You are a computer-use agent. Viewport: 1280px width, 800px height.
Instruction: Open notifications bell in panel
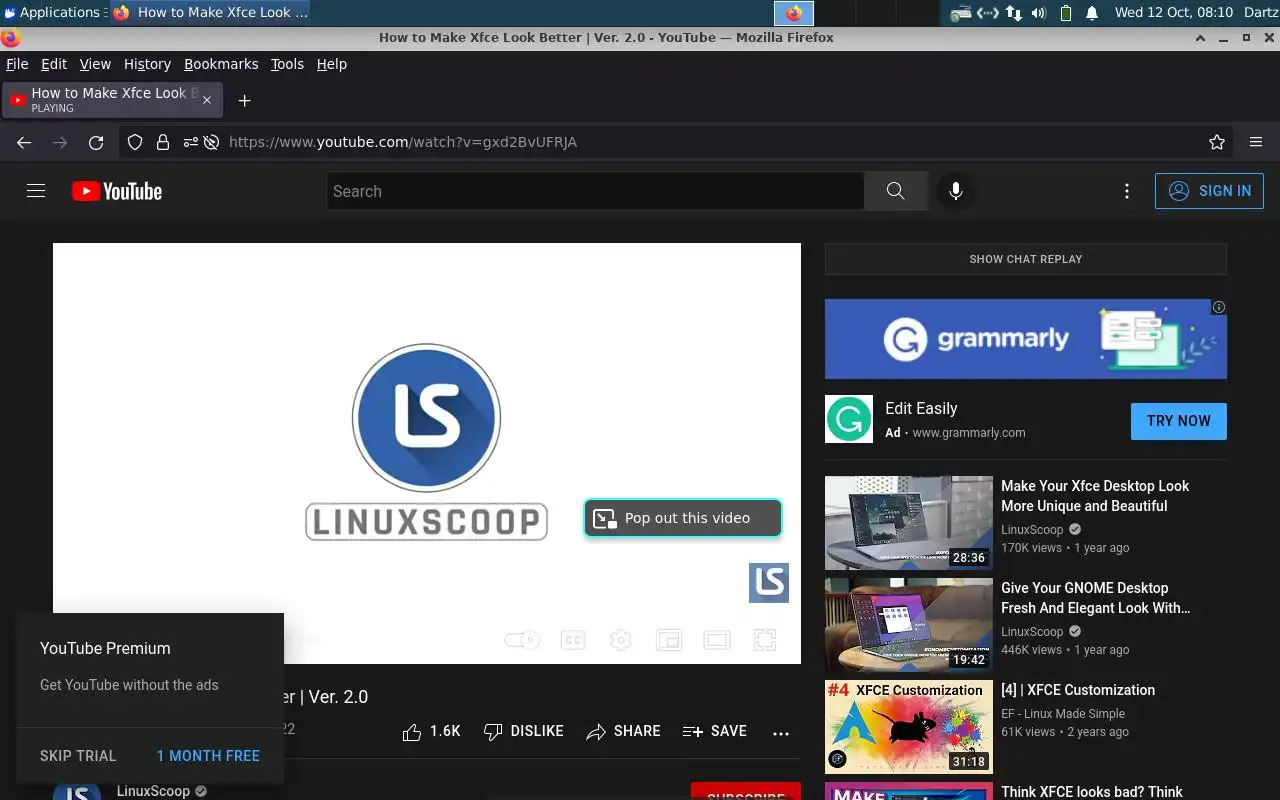click(1092, 13)
